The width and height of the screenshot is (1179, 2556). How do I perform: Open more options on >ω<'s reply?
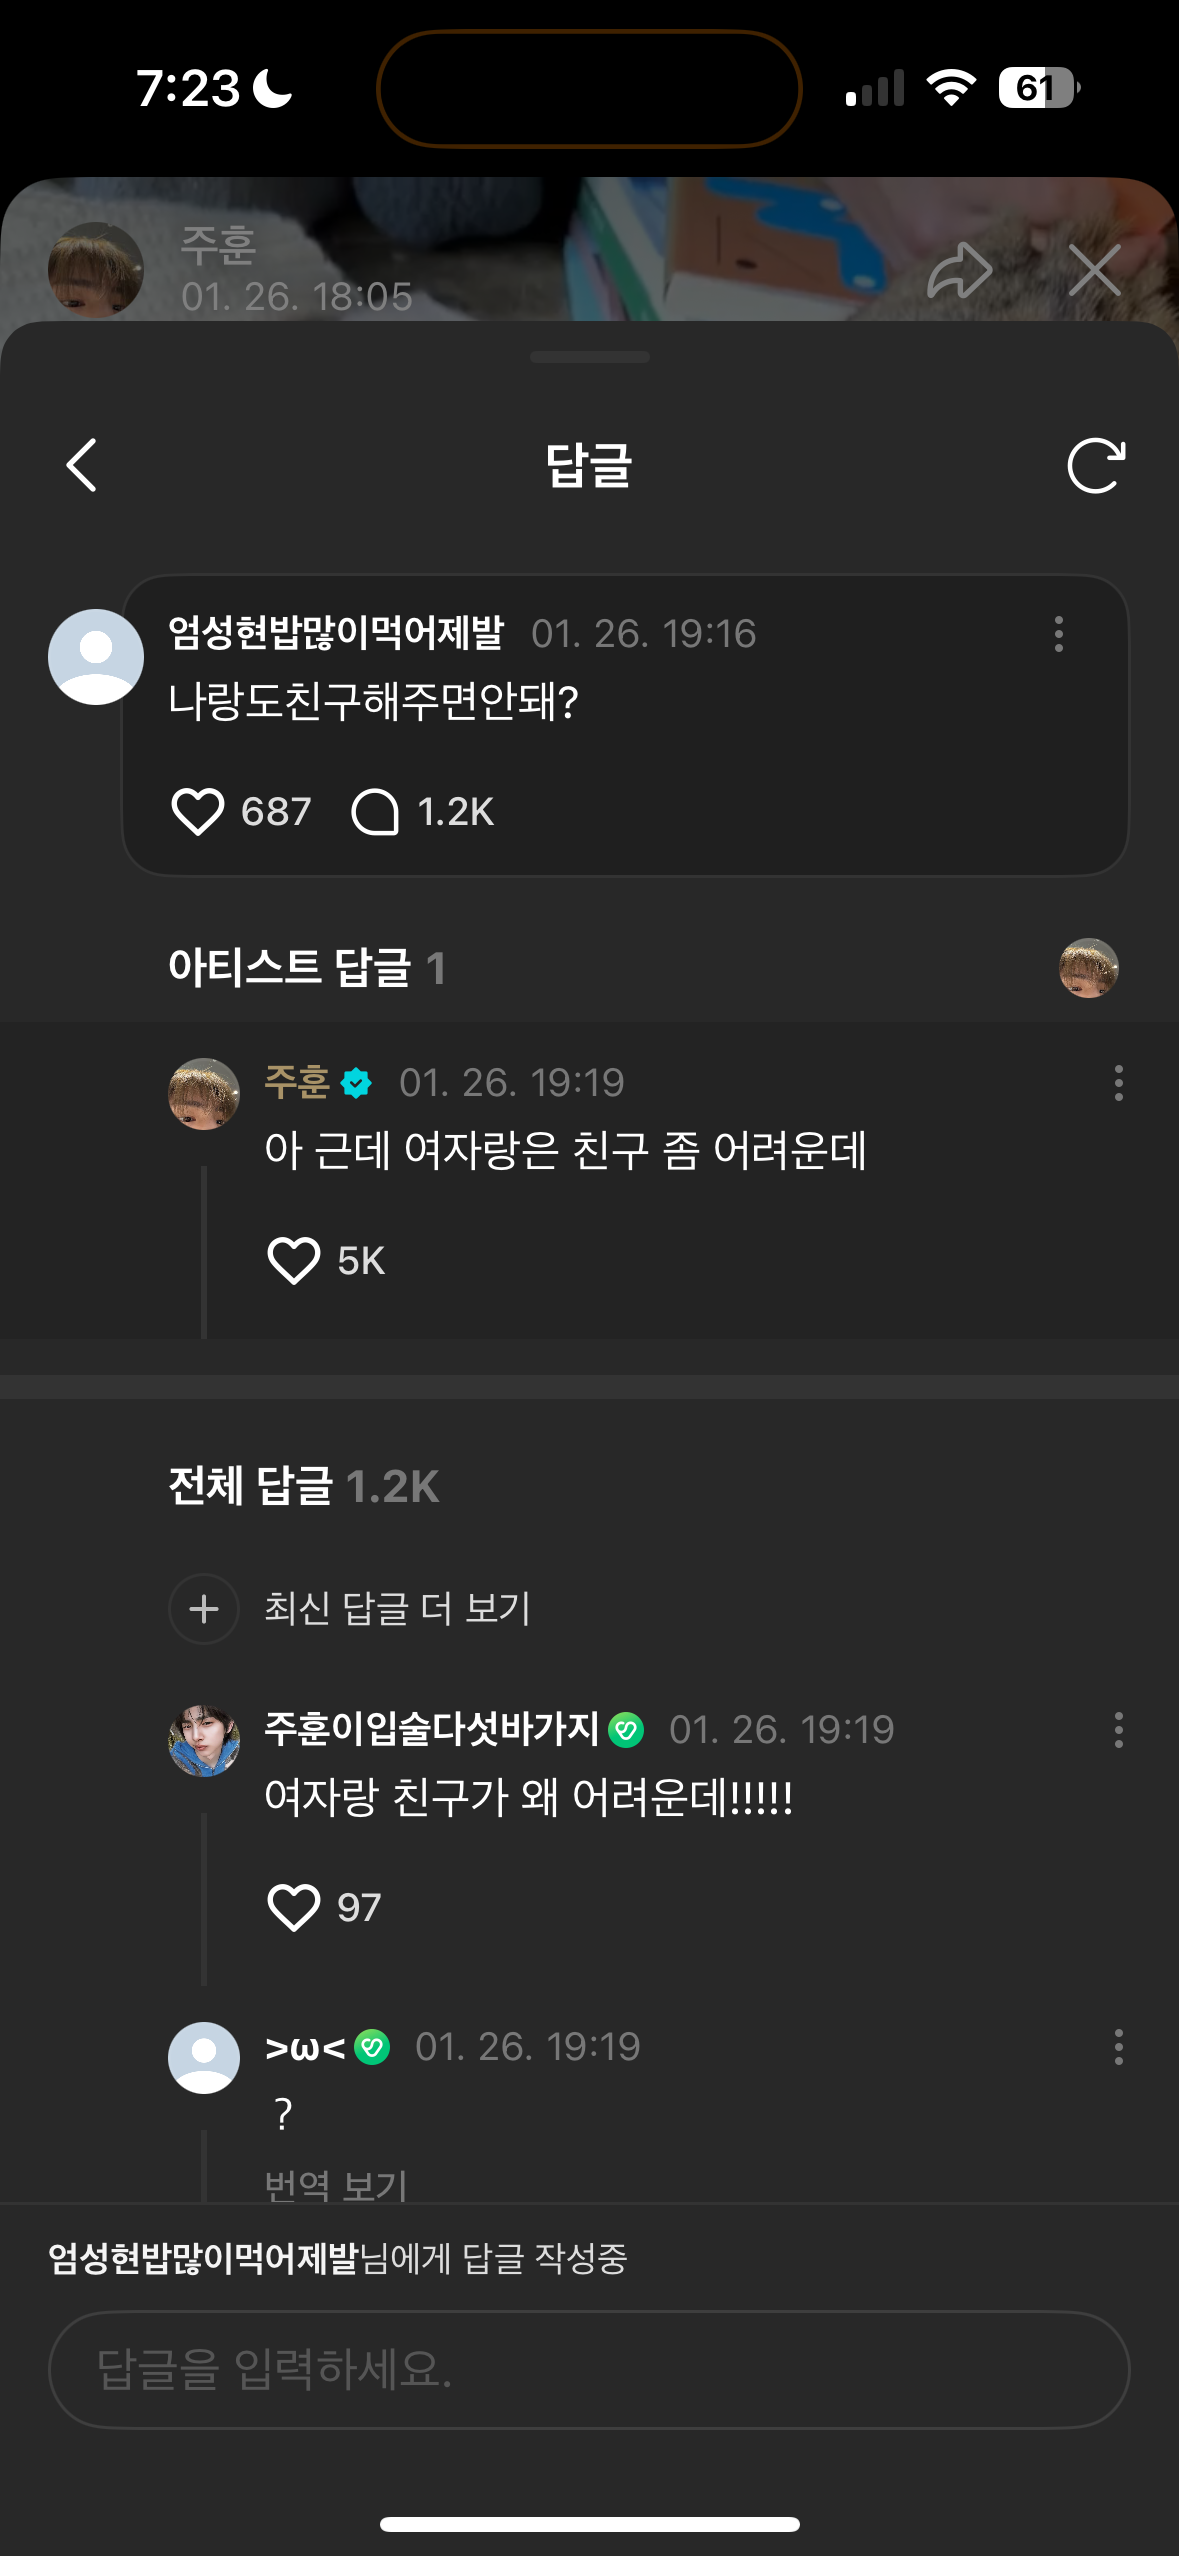[x=1118, y=2047]
